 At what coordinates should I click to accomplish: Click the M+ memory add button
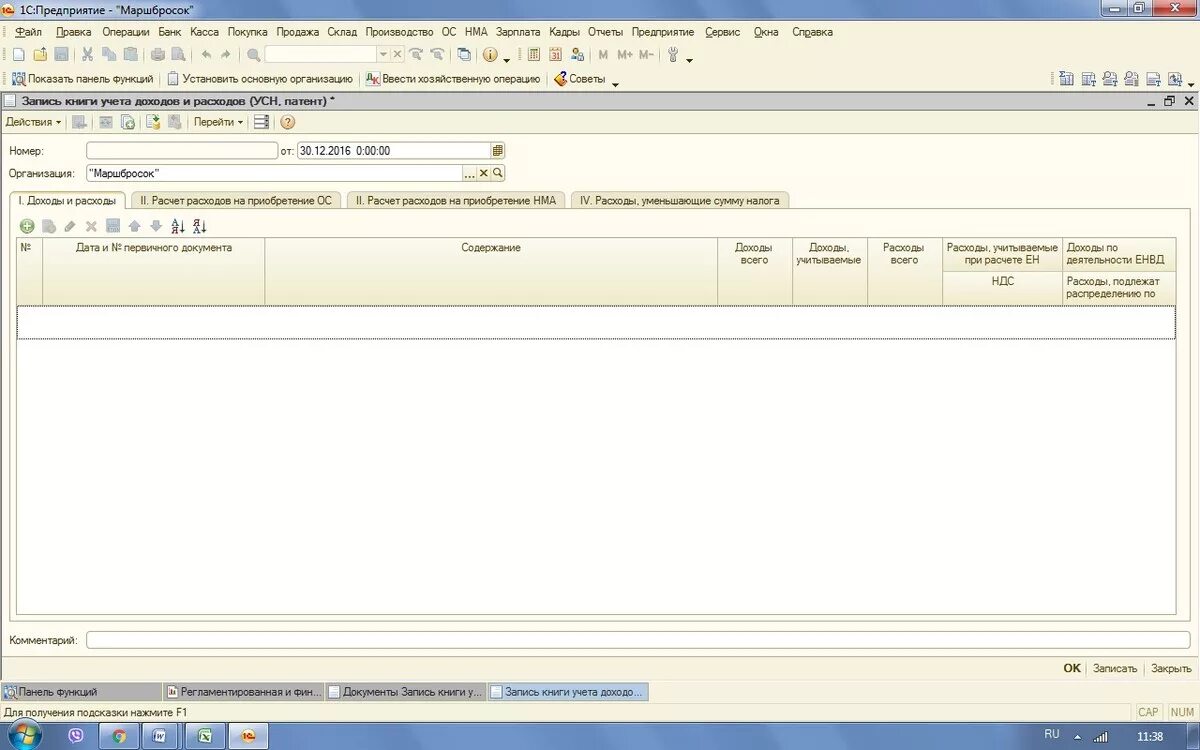pos(625,55)
